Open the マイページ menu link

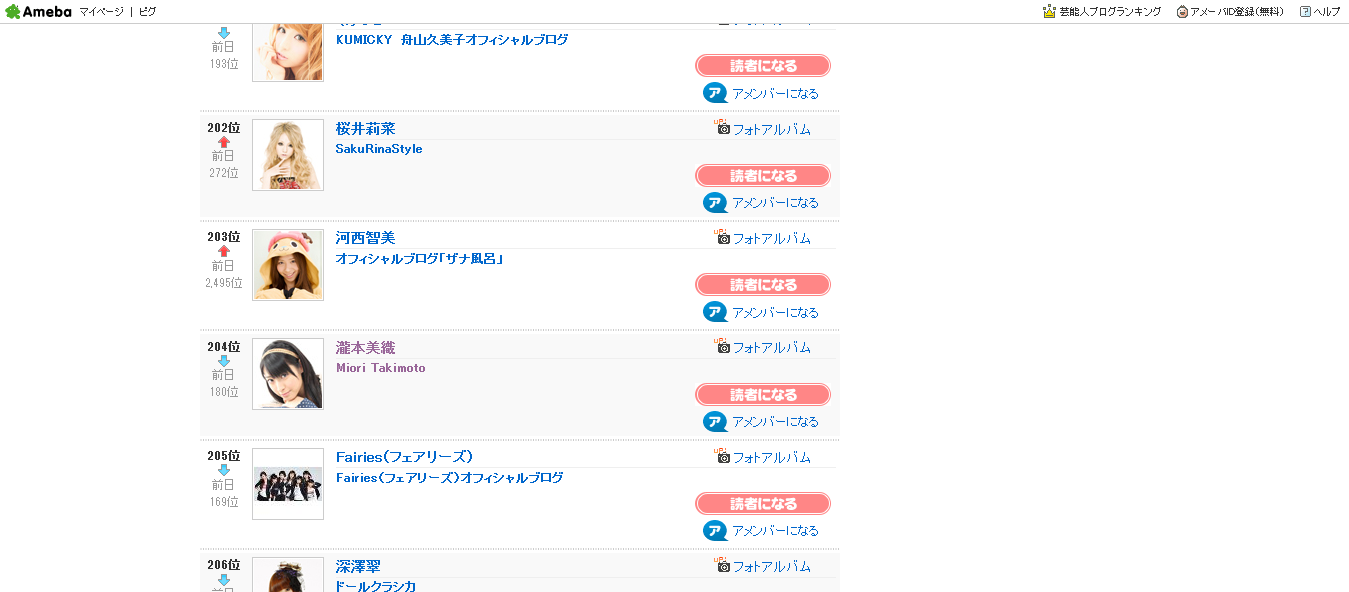click(x=101, y=11)
